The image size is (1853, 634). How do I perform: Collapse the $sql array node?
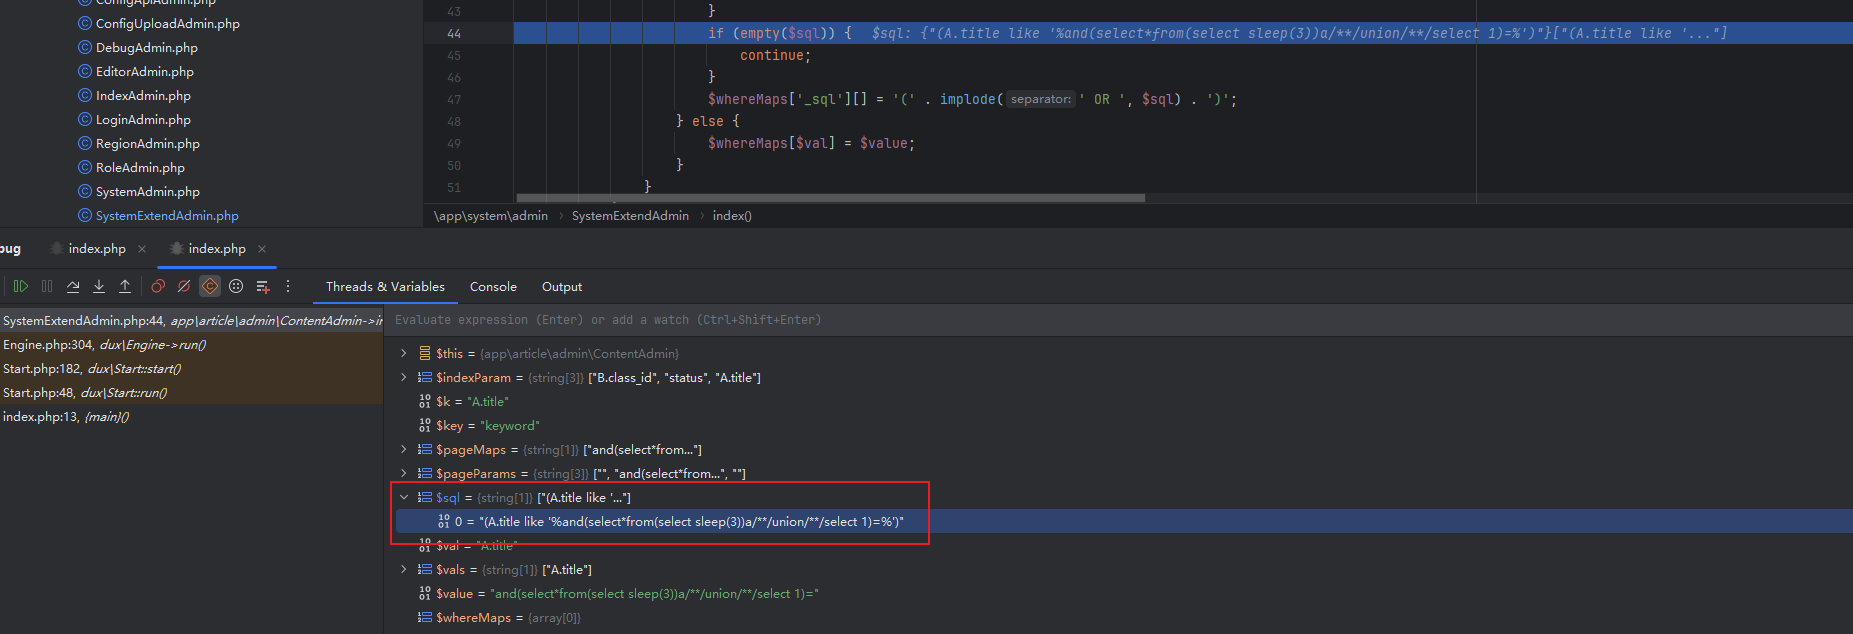(x=404, y=497)
